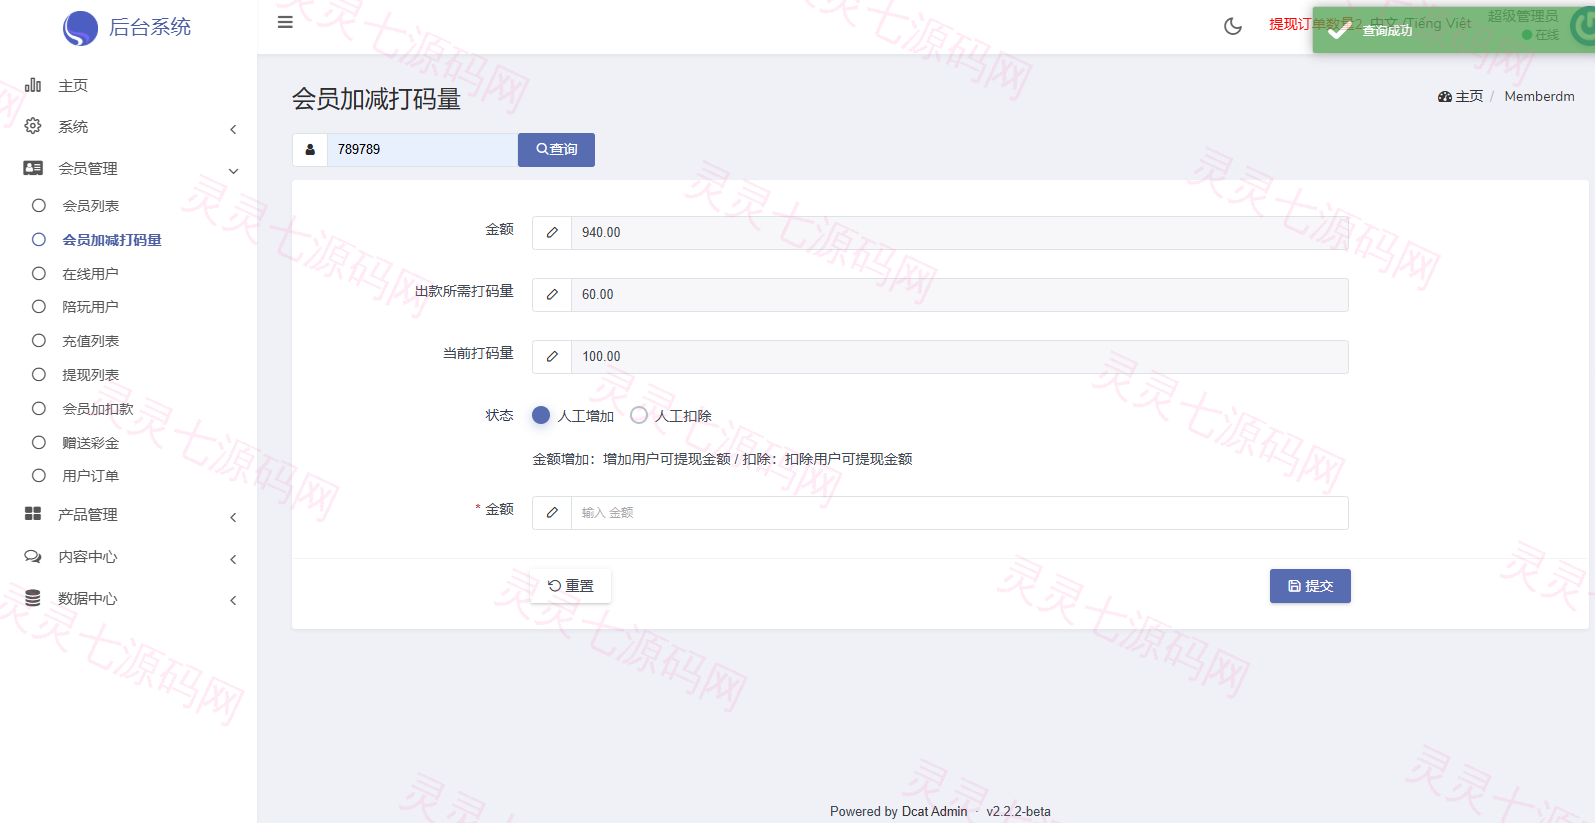
Task: Expand the 产品管理 menu chevron
Action: coord(233,517)
